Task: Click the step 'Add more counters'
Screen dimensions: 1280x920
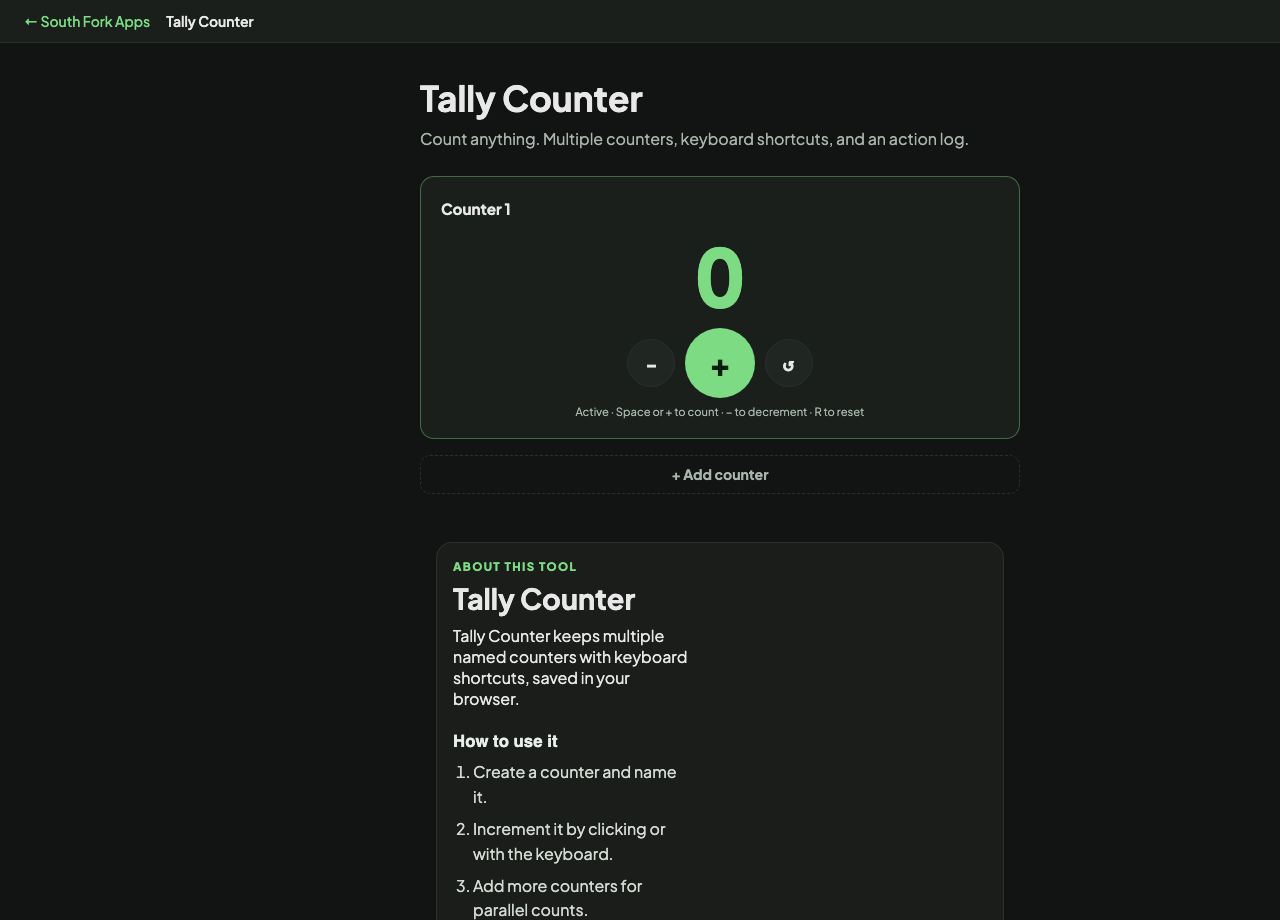Action: tap(558, 898)
